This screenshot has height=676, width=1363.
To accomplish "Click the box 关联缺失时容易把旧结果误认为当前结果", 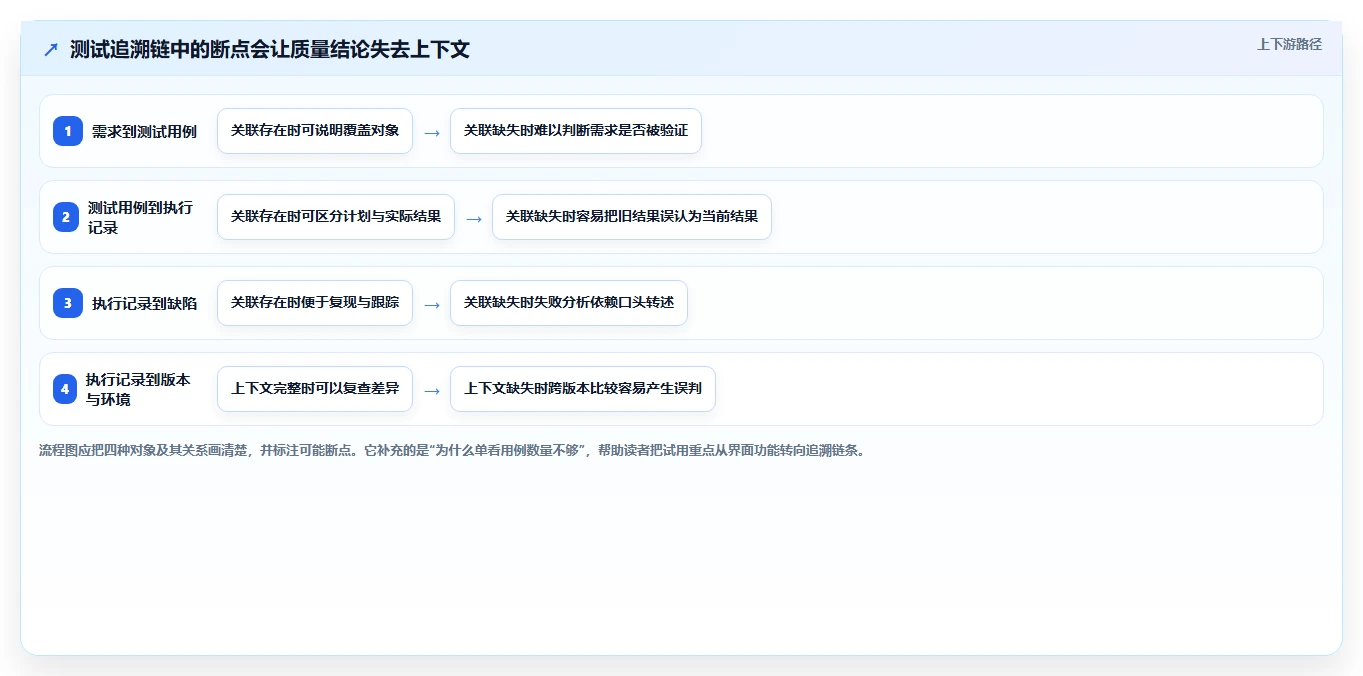I will pos(632,217).
